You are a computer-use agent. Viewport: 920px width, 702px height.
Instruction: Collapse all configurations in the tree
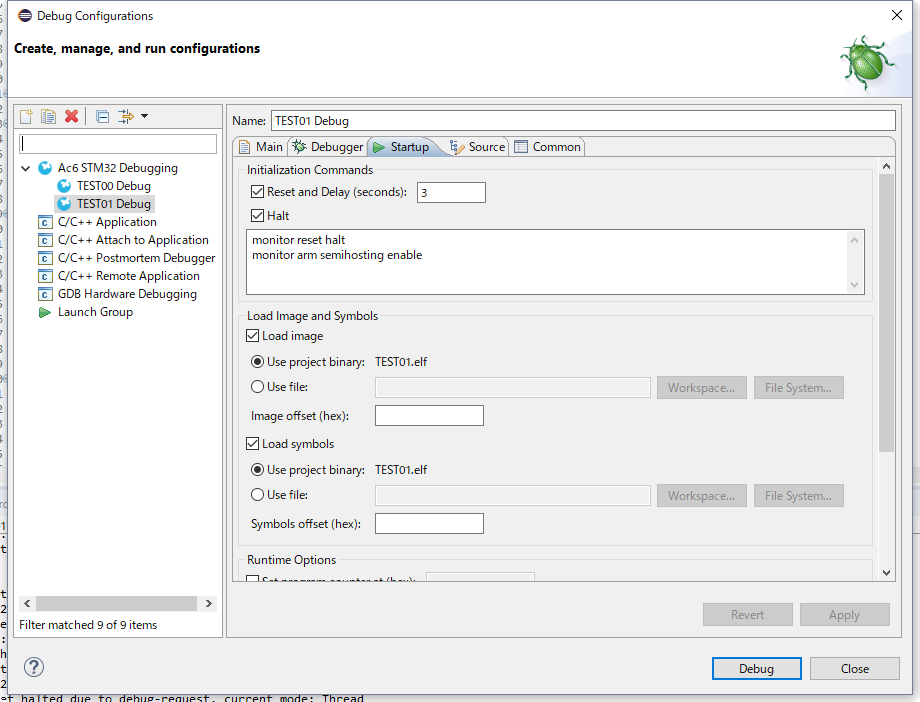tap(101, 116)
